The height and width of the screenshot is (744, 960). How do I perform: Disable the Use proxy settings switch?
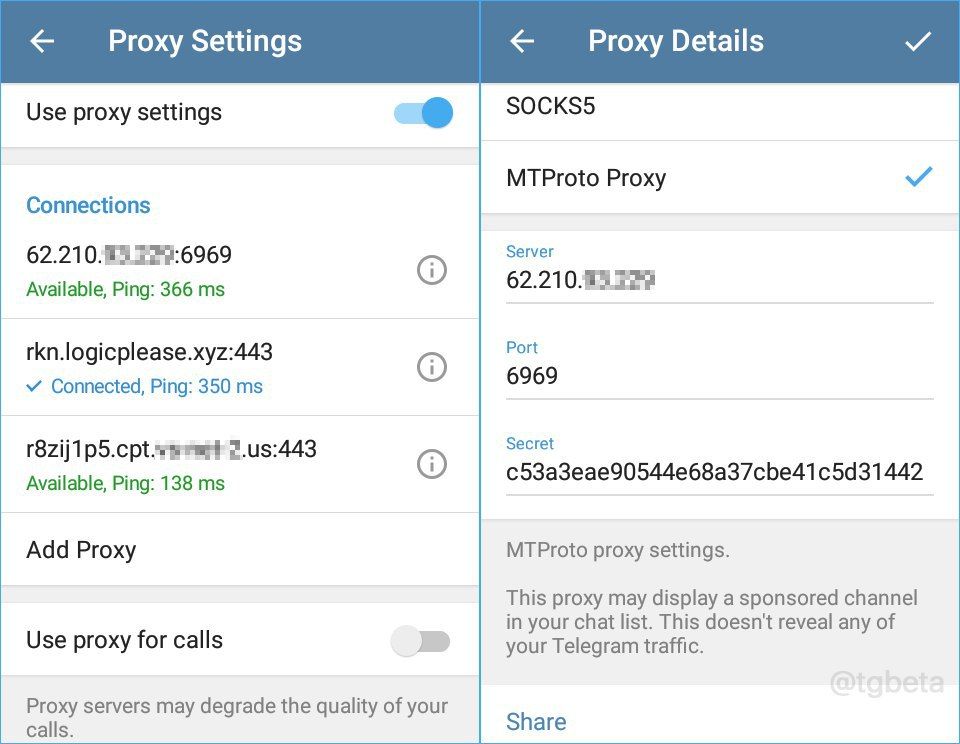[x=424, y=112]
